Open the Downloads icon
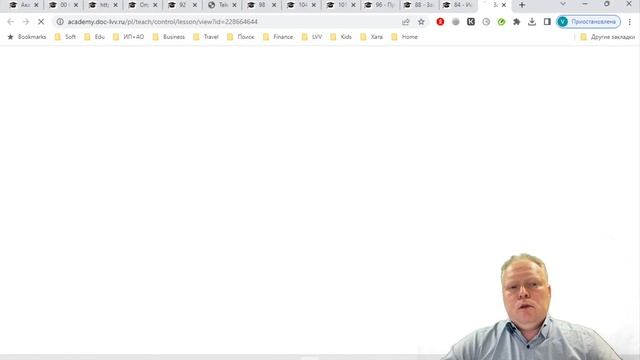Screen dimensions: 640x360 pyautogui.click(x=532, y=22)
